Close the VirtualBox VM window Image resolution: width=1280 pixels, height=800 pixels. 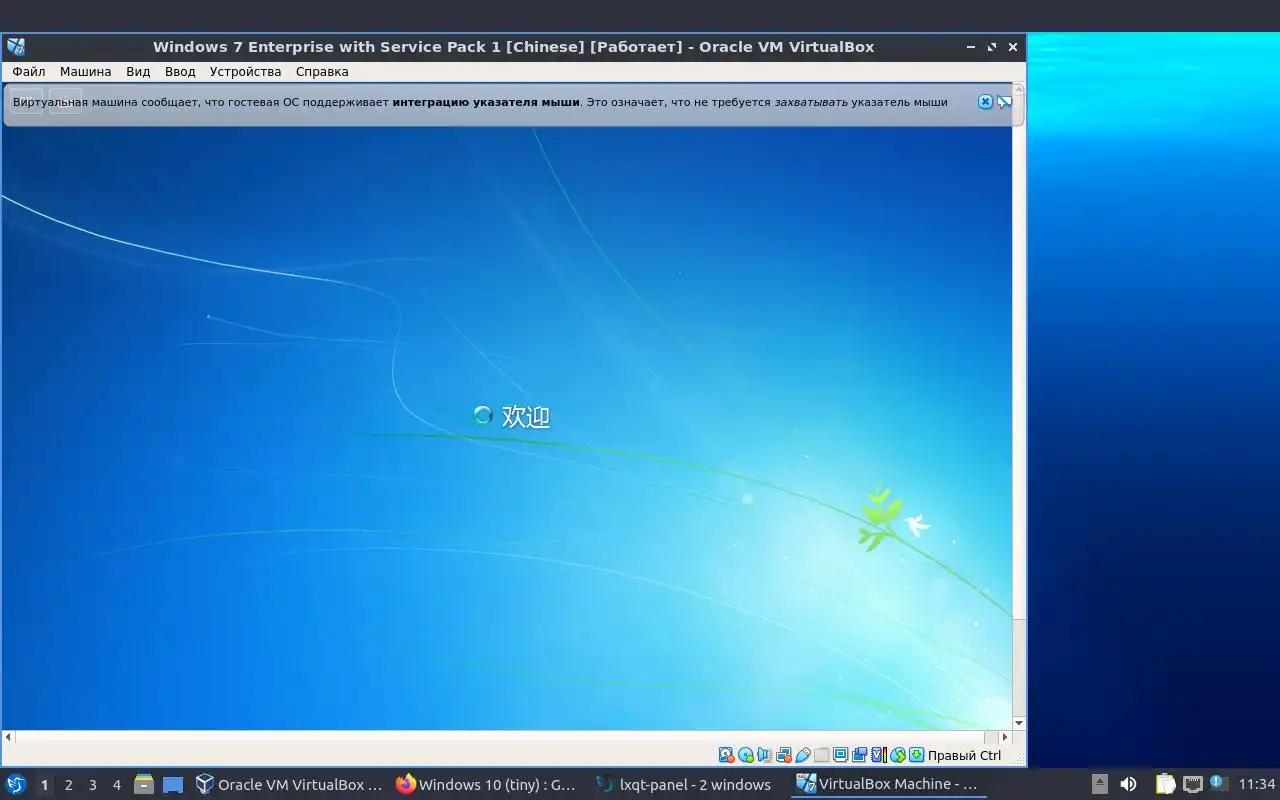pos(1013,47)
